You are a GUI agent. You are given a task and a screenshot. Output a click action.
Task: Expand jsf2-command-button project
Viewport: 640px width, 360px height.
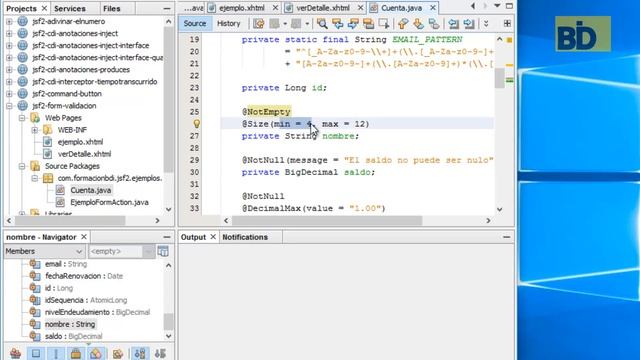tap(9, 93)
